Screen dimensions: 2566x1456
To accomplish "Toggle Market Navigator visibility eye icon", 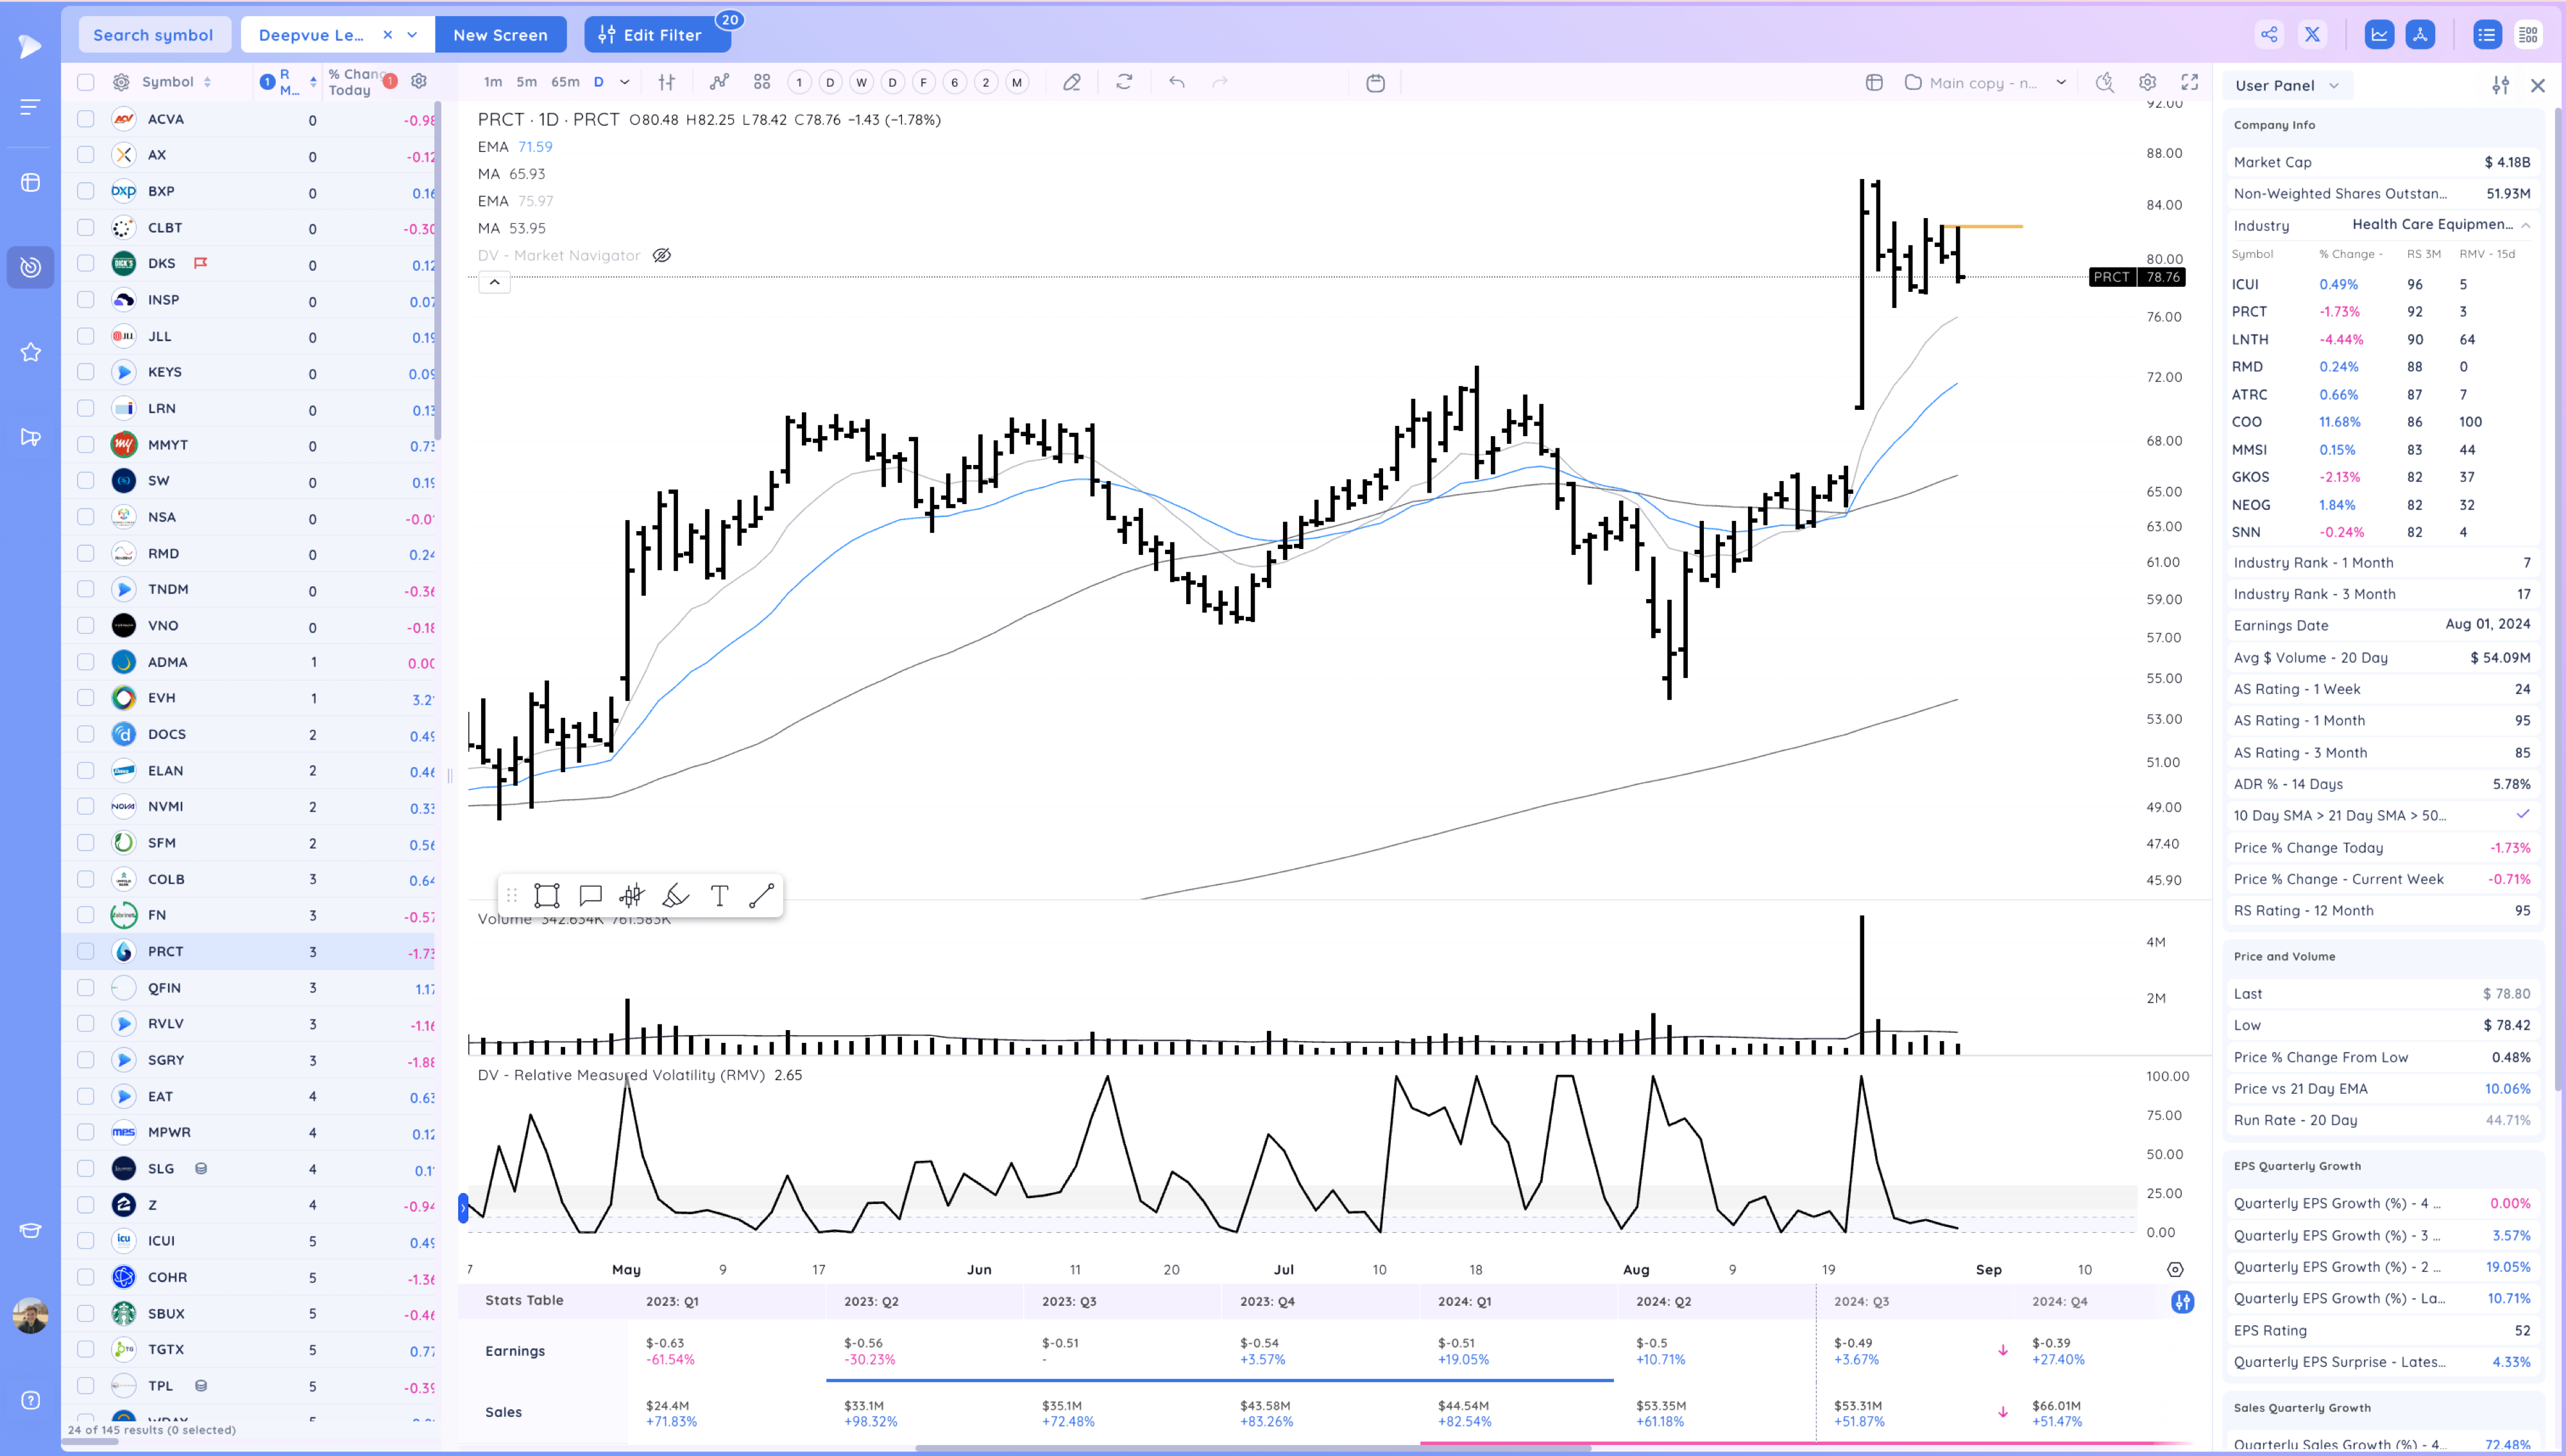I will (x=662, y=255).
